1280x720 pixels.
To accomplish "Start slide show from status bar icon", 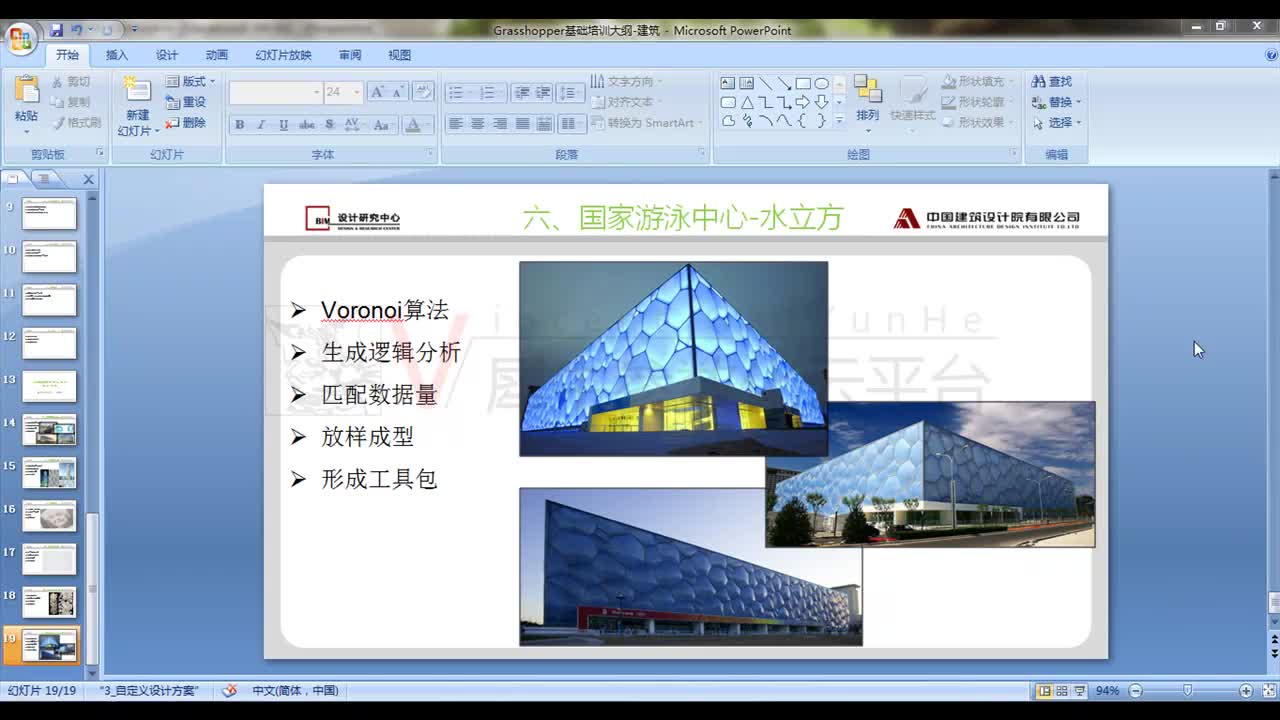I will tap(1080, 691).
